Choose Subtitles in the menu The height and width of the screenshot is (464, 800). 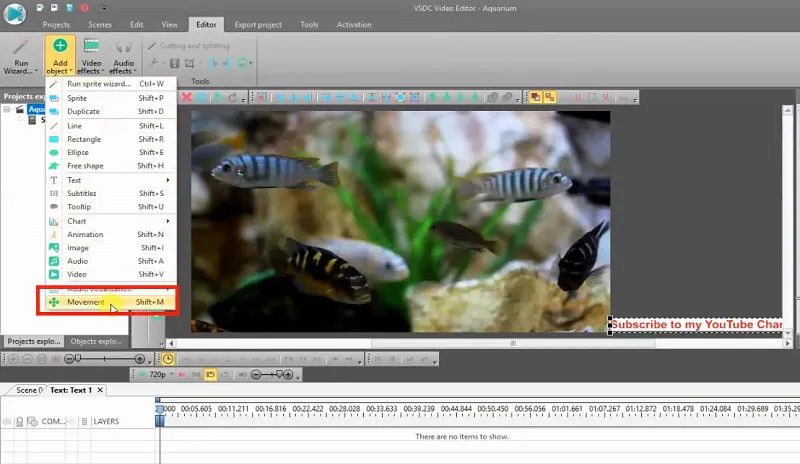111,193
